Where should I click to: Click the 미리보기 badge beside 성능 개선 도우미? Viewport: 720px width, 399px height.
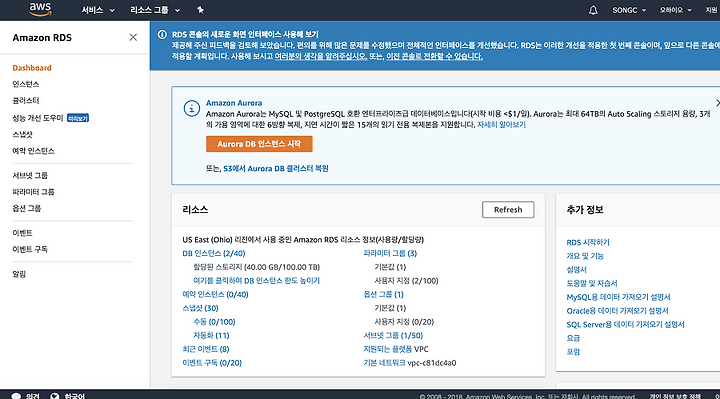click(x=78, y=118)
